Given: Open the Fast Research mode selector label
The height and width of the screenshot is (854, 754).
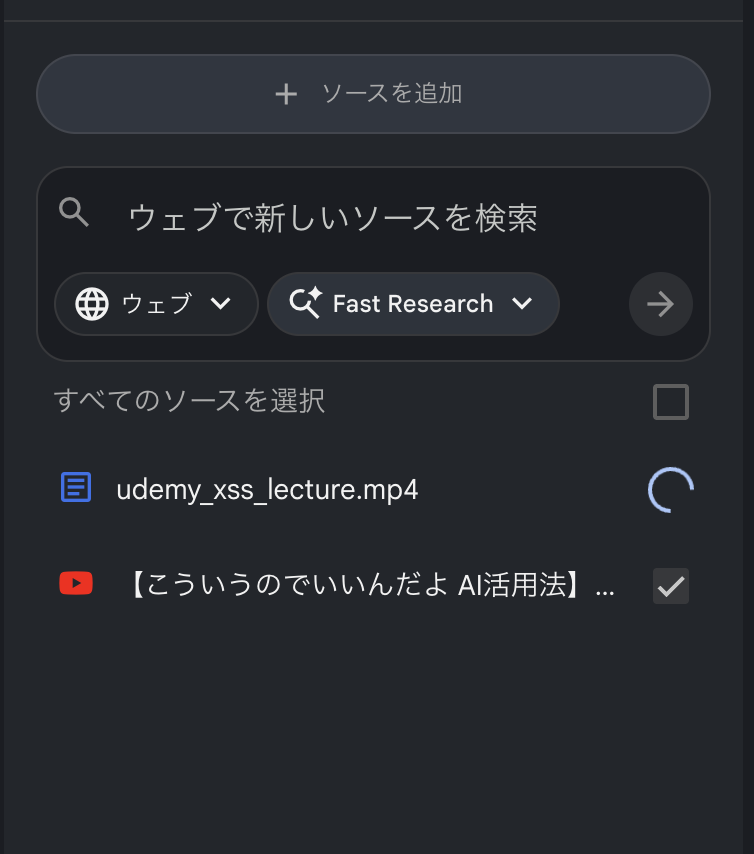Looking at the screenshot, I should click(x=412, y=304).
